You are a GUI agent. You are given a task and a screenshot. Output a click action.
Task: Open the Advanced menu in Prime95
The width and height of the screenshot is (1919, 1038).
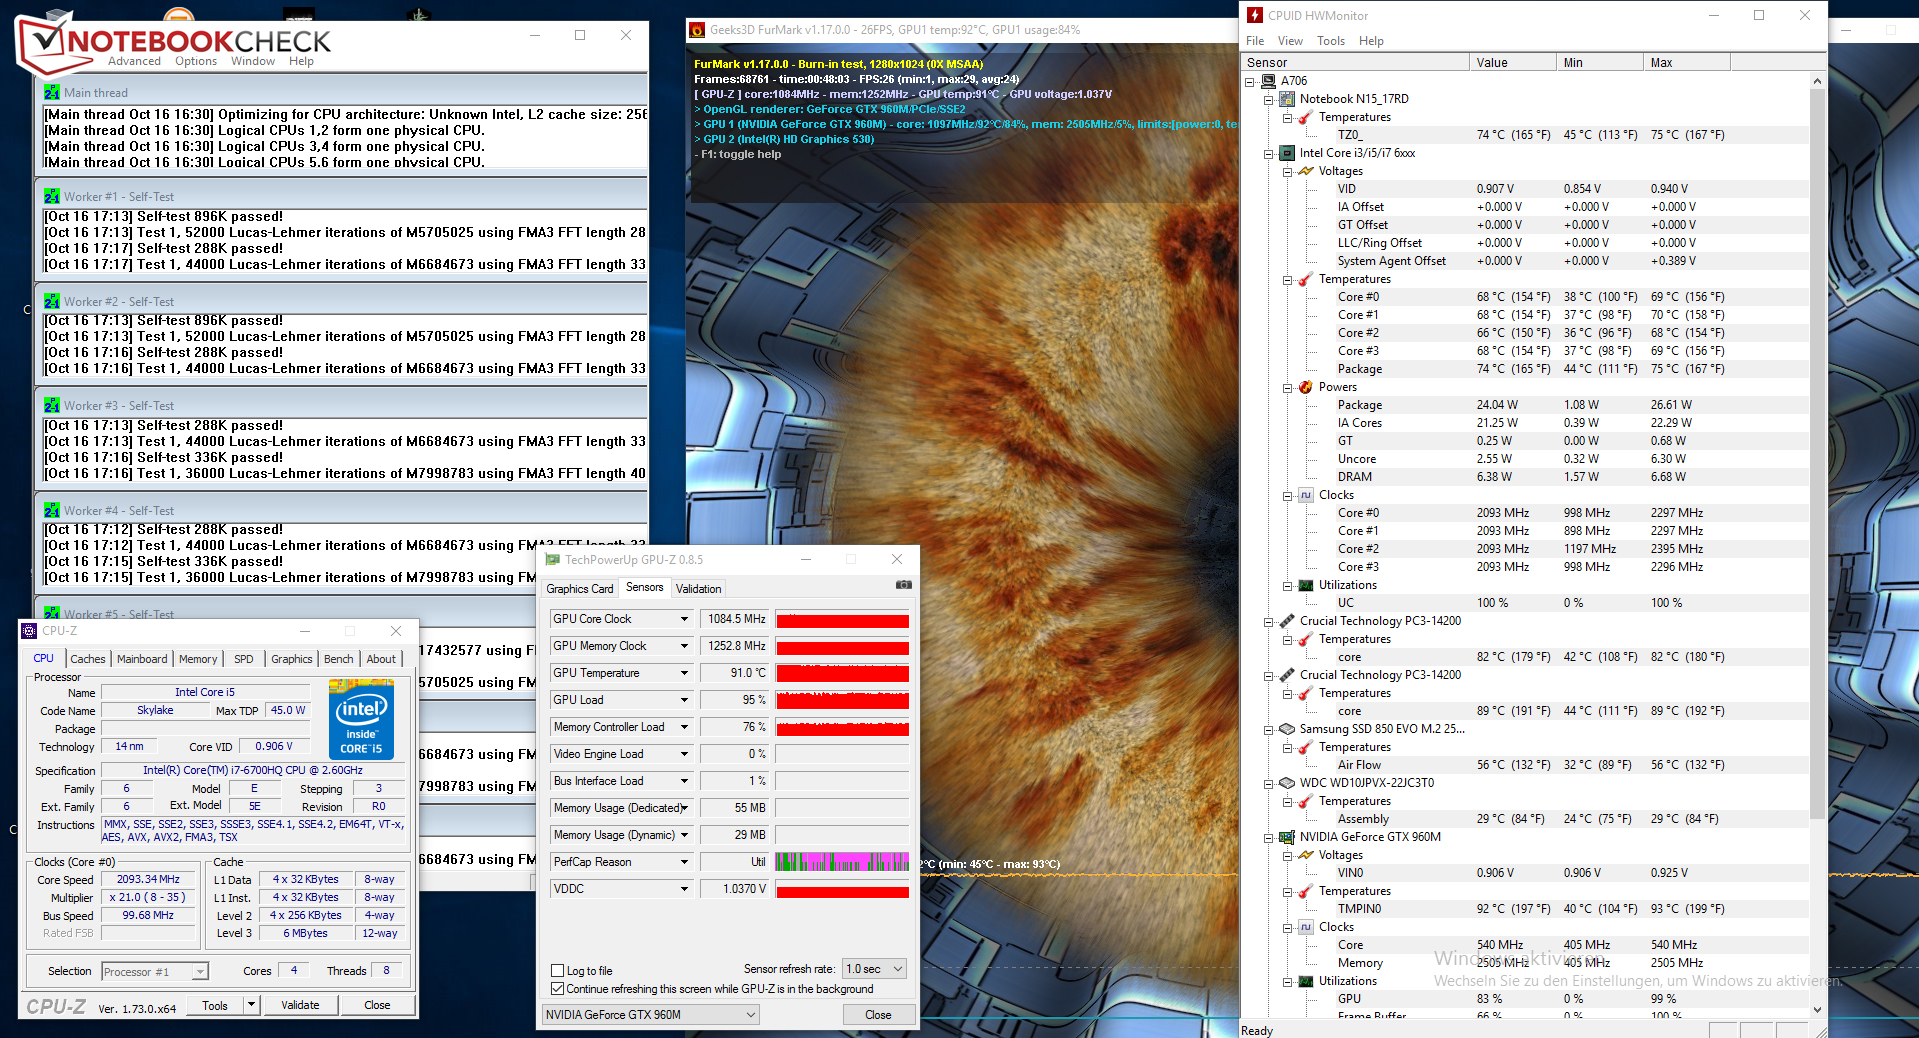[x=134, y=61]
